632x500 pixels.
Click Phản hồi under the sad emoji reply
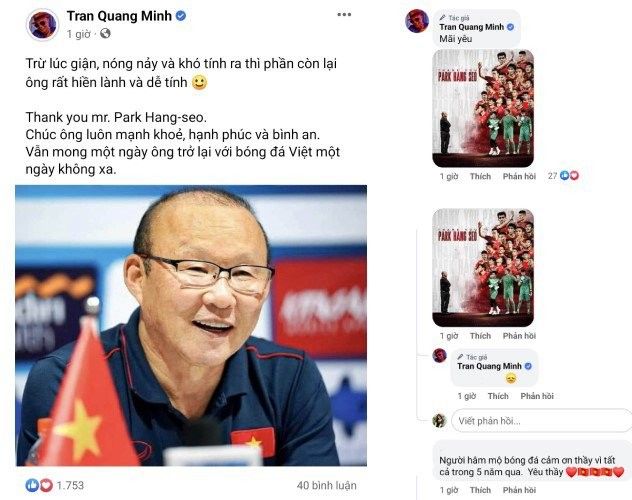coord(537,396)
